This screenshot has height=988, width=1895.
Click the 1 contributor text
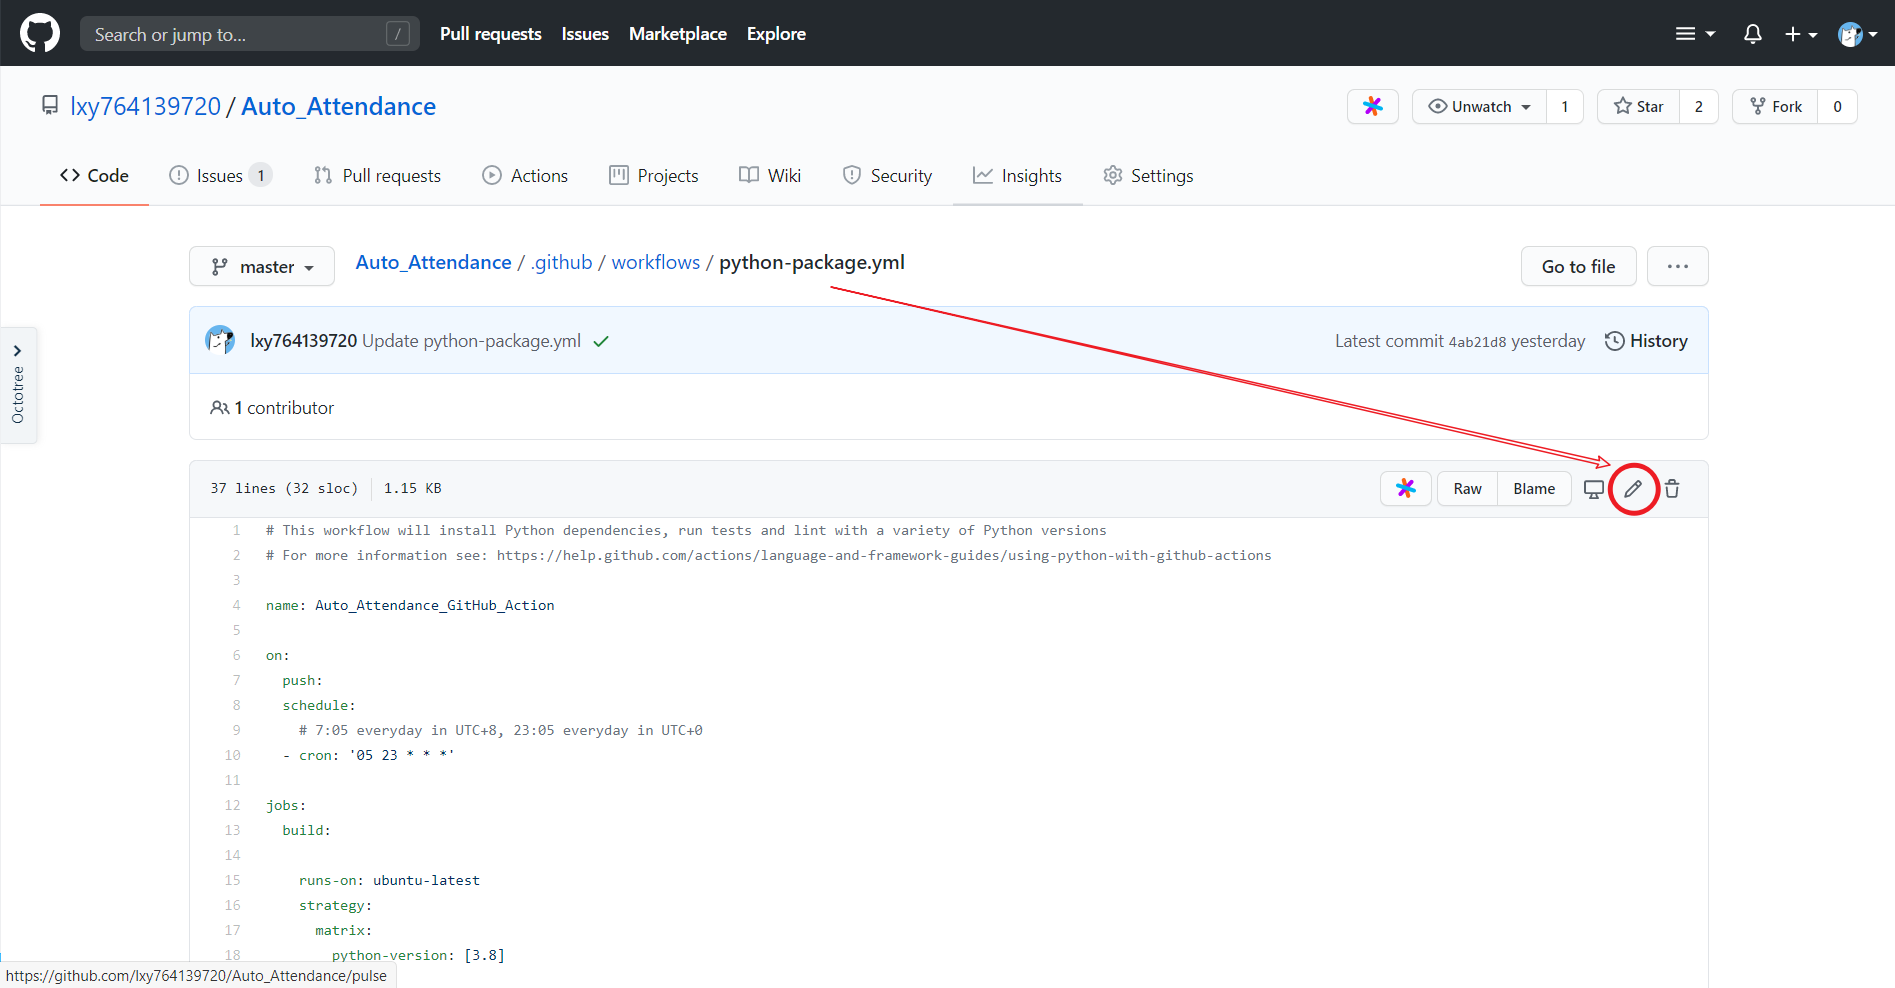pyautogui.click(x=284, y=408)
